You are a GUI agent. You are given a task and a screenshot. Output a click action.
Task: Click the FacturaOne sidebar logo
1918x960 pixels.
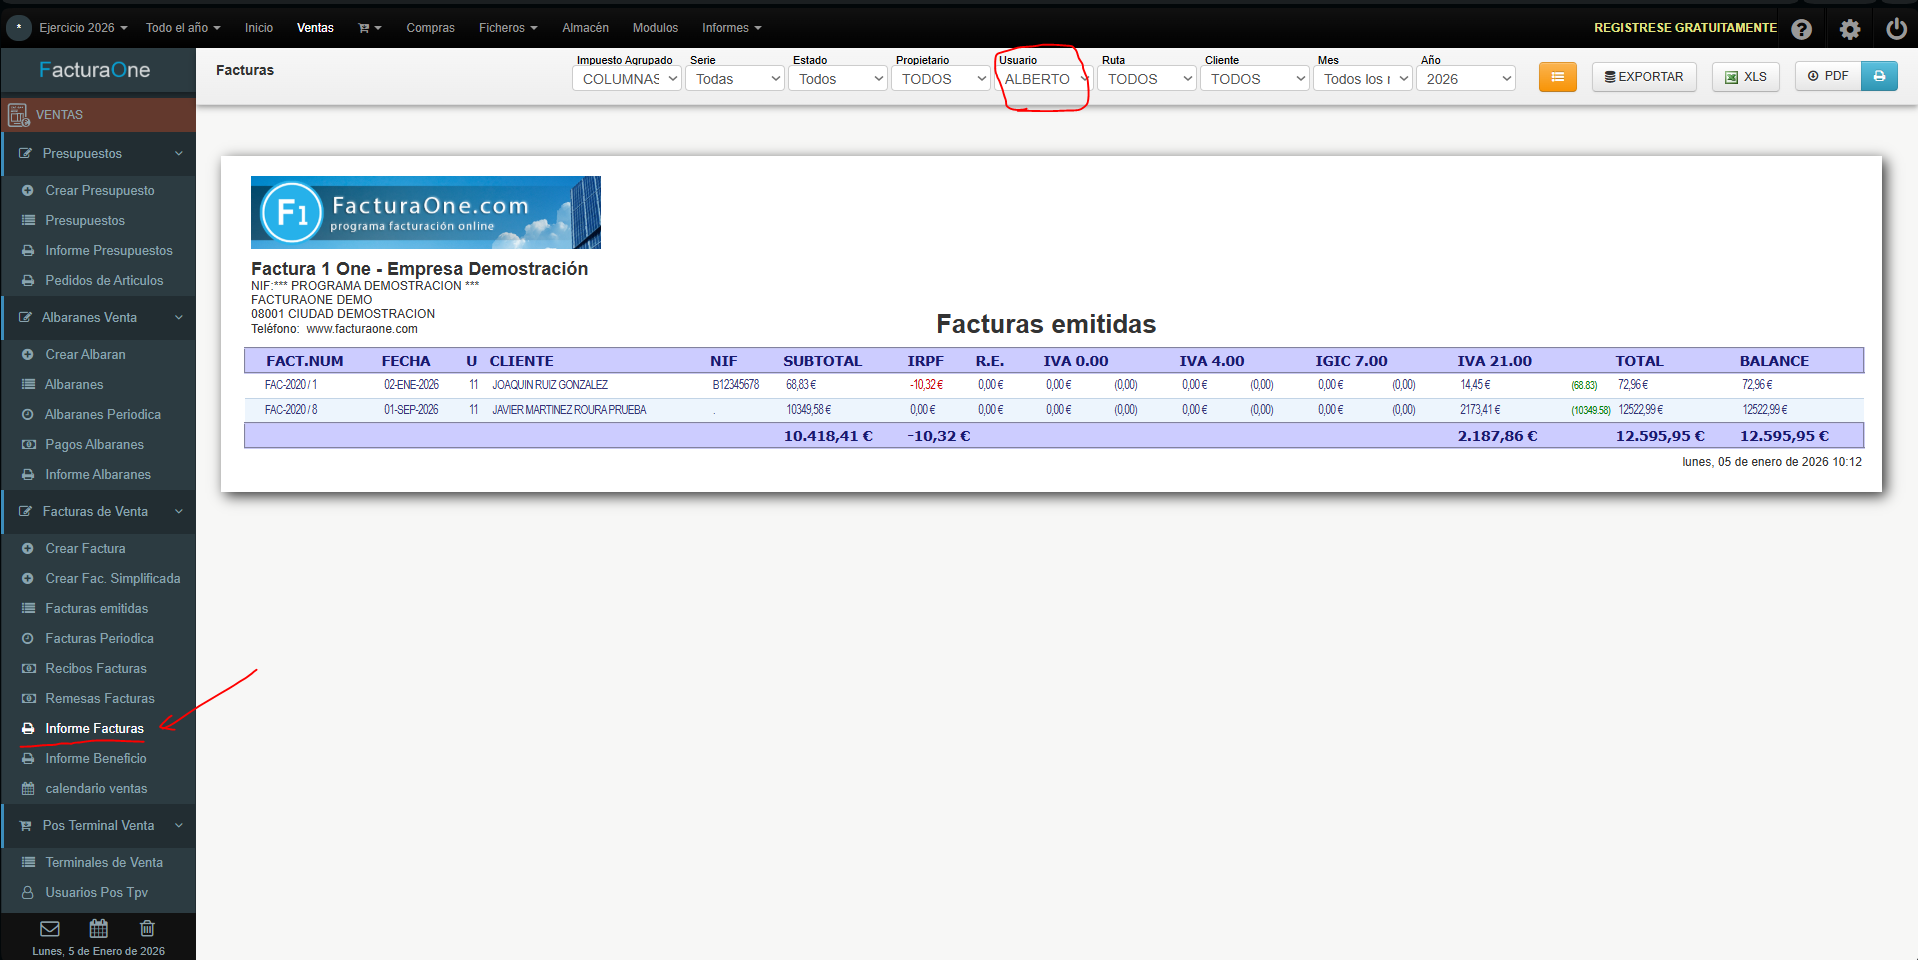(x=95, y=70)
